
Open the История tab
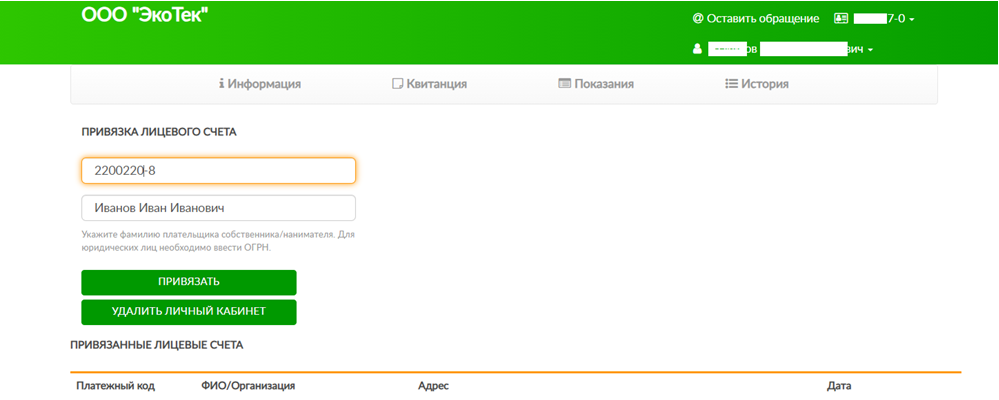click(764, 84)
